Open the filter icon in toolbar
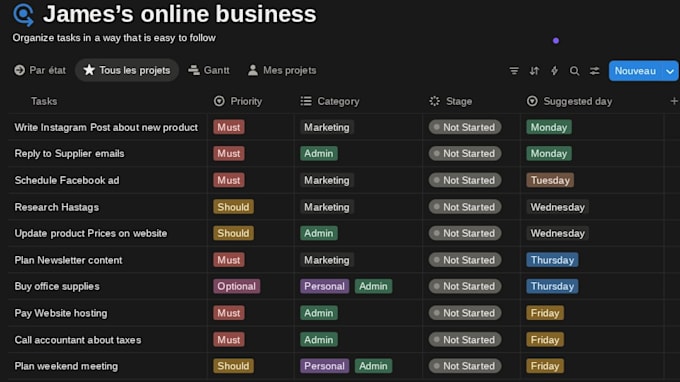 (x=514, y=71)
